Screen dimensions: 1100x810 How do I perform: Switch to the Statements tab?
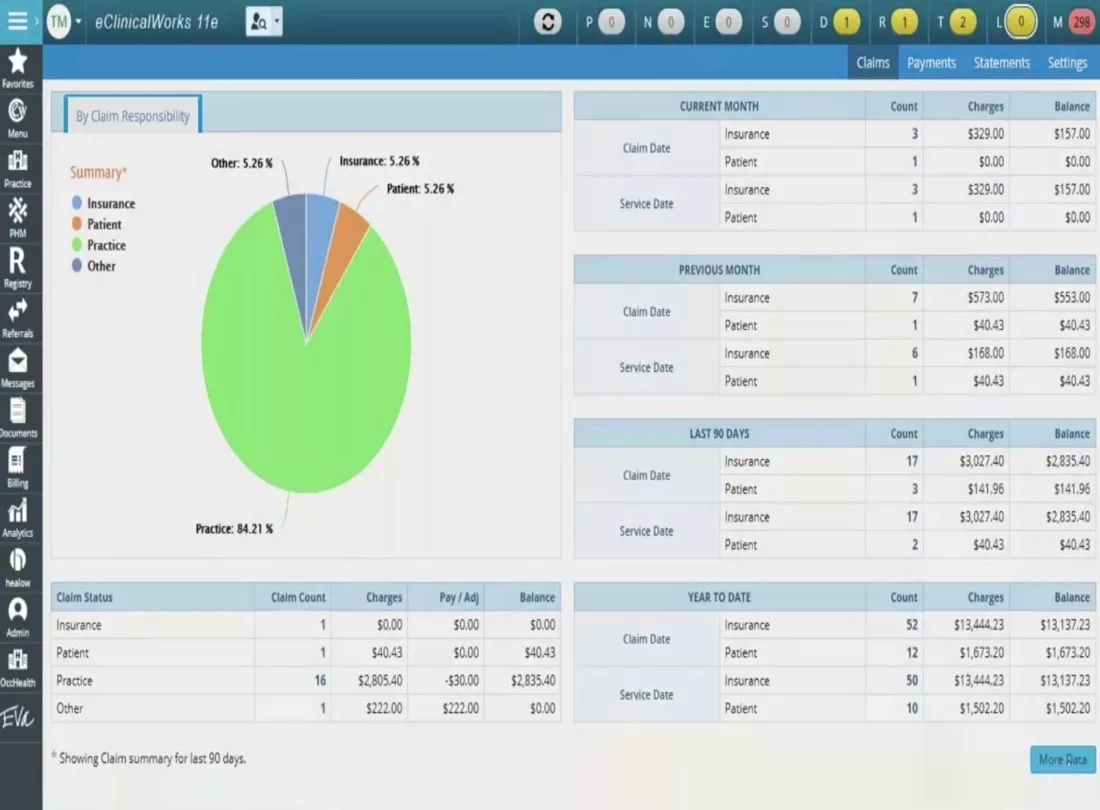[x=1001, y=62]
